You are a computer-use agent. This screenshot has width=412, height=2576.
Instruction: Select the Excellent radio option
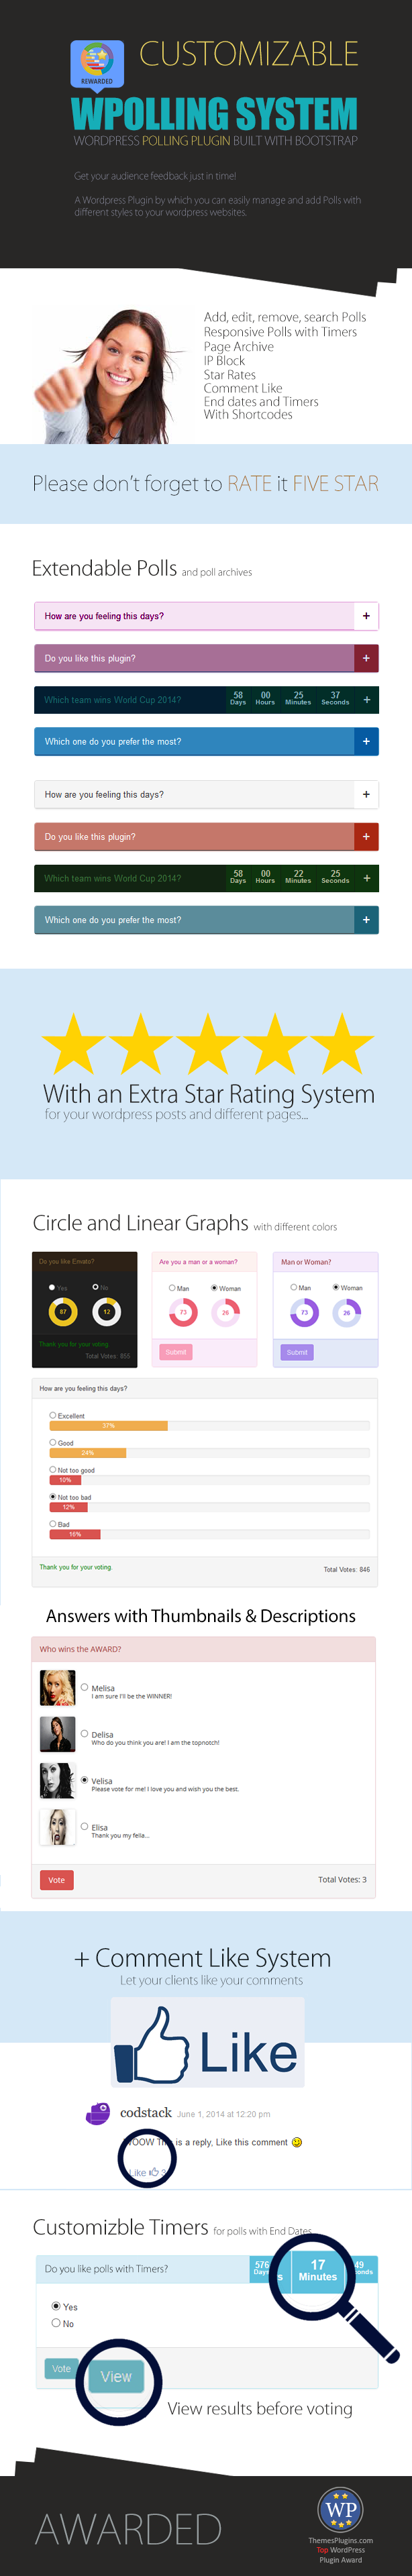pyautogui.click(x=53, y=1415)
